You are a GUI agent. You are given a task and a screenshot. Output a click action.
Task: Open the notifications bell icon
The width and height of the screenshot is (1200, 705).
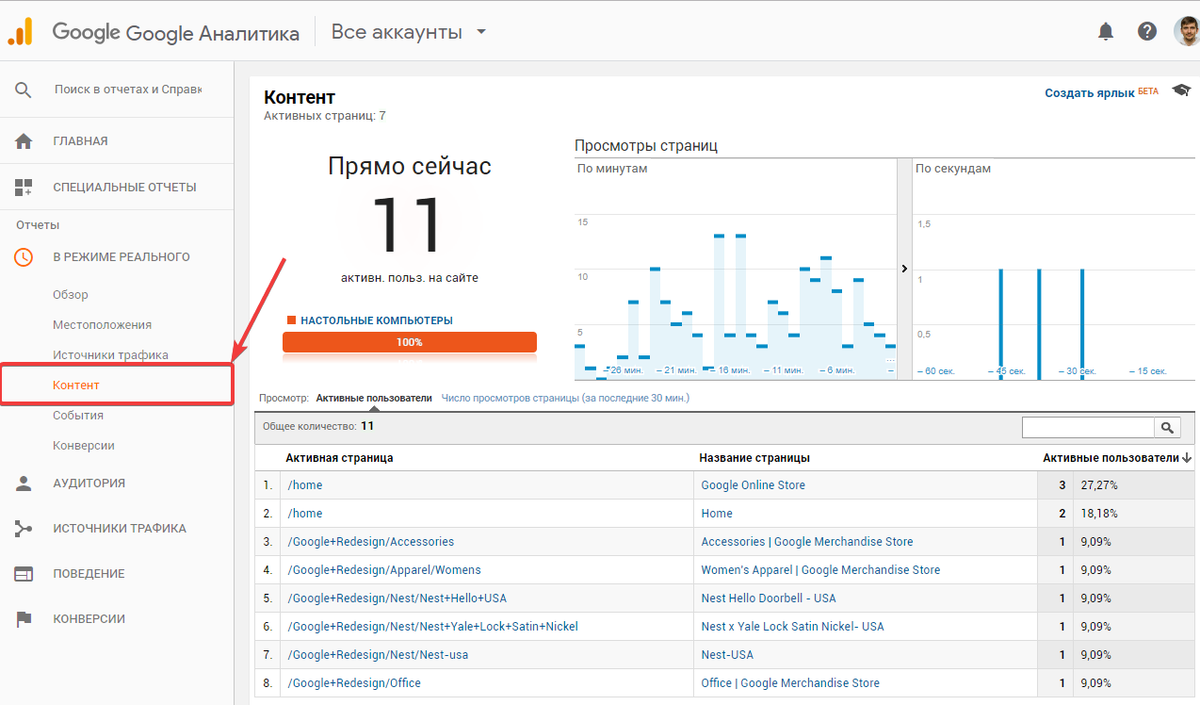[x=1105, y=31]
